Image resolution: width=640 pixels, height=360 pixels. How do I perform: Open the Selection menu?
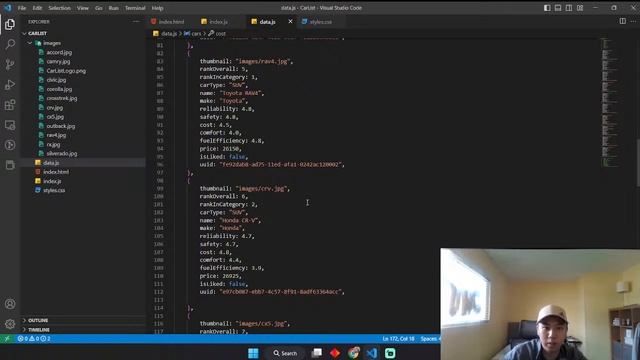(60, 8)
